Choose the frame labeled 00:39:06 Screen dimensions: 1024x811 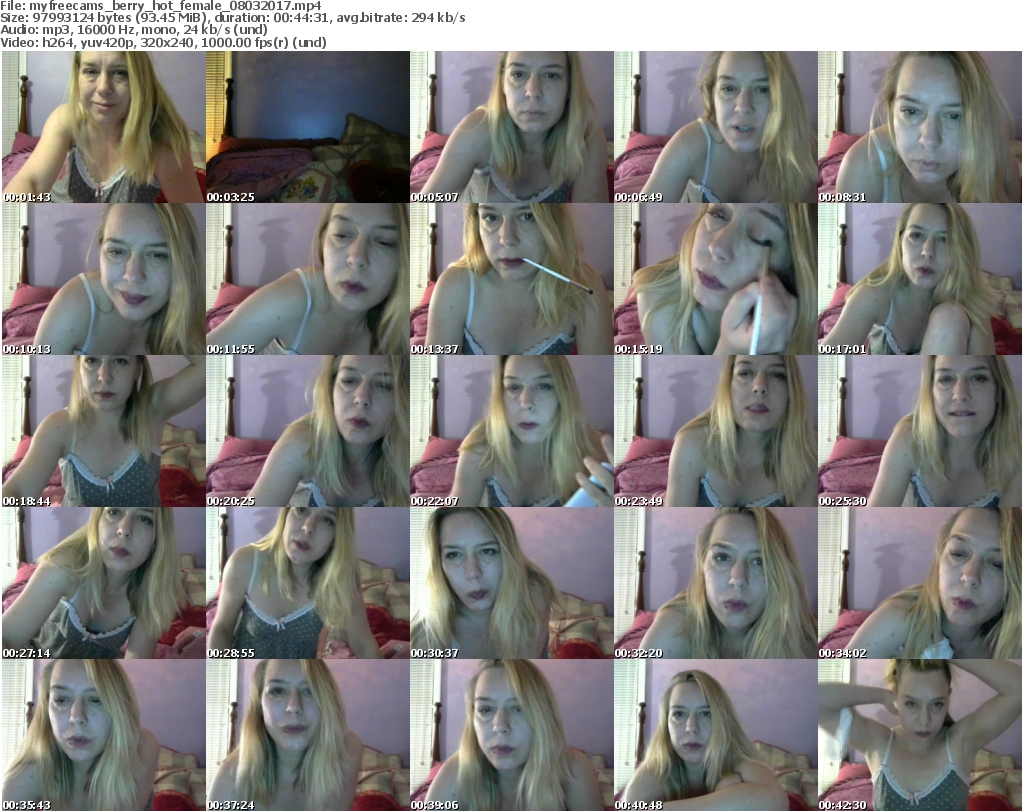click(511, 735)
